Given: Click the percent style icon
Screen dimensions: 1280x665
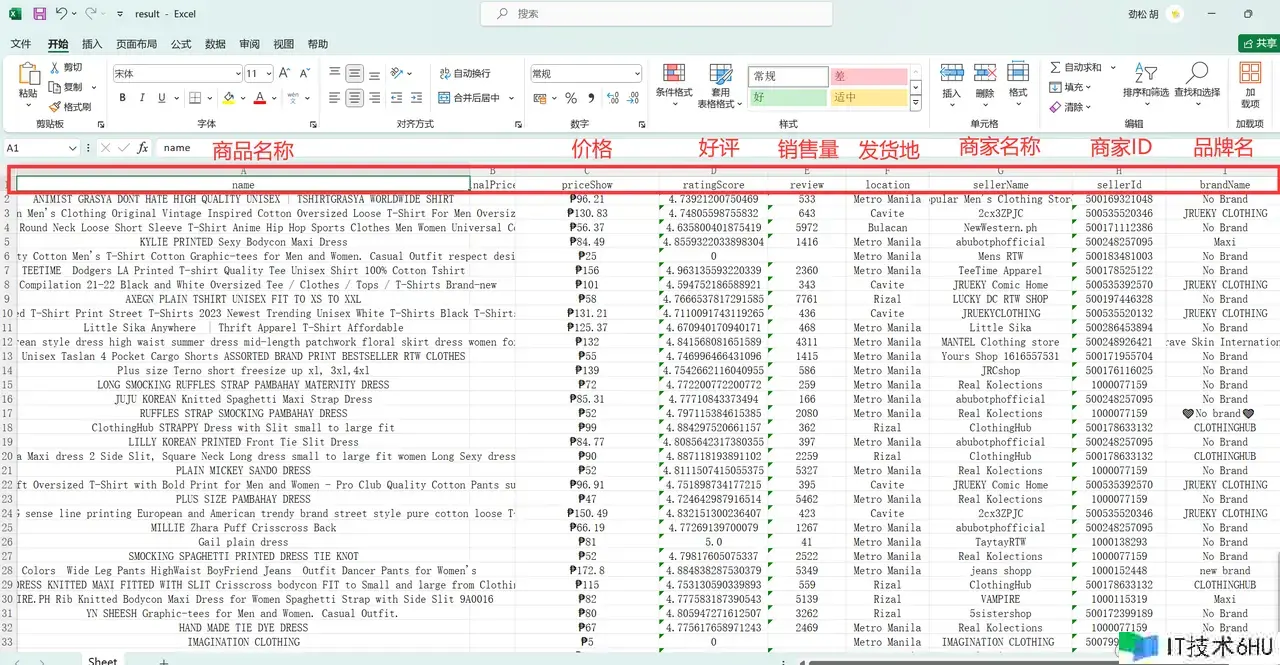Looking at the screenshot, I should click(571, 98).
